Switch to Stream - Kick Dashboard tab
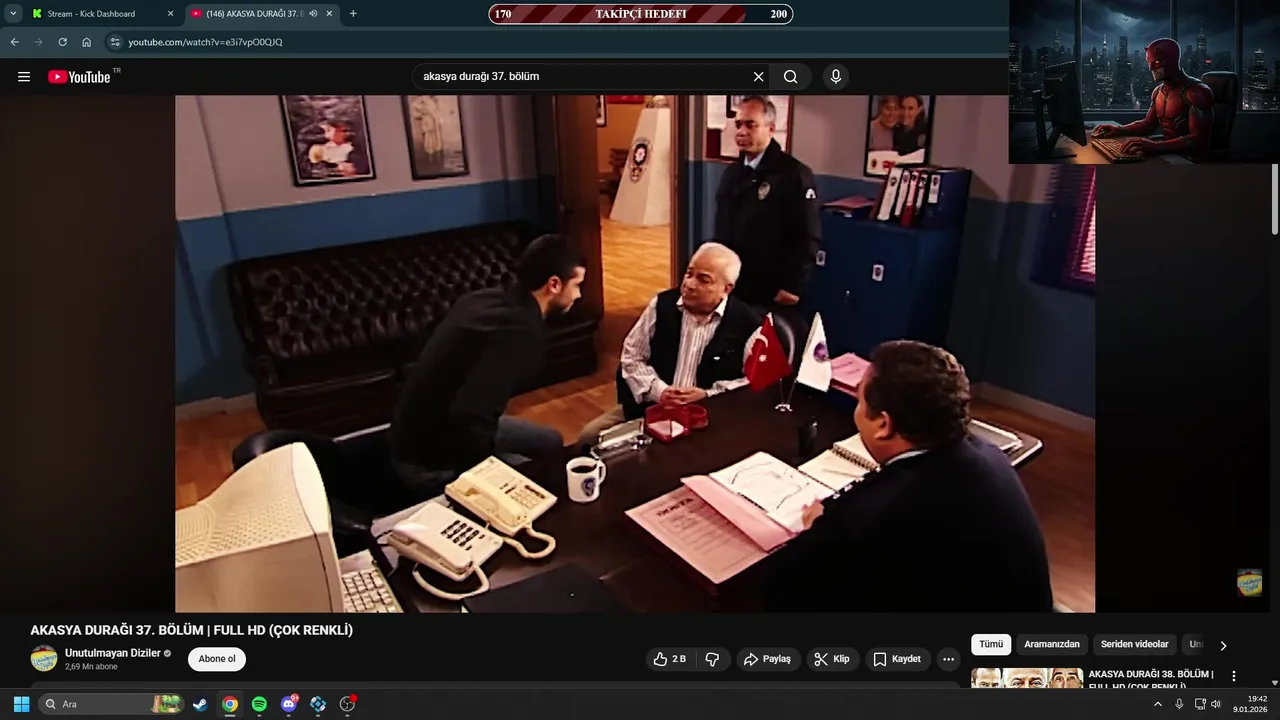The height and width of the screenshot is (720, 1280). [100, 14]
